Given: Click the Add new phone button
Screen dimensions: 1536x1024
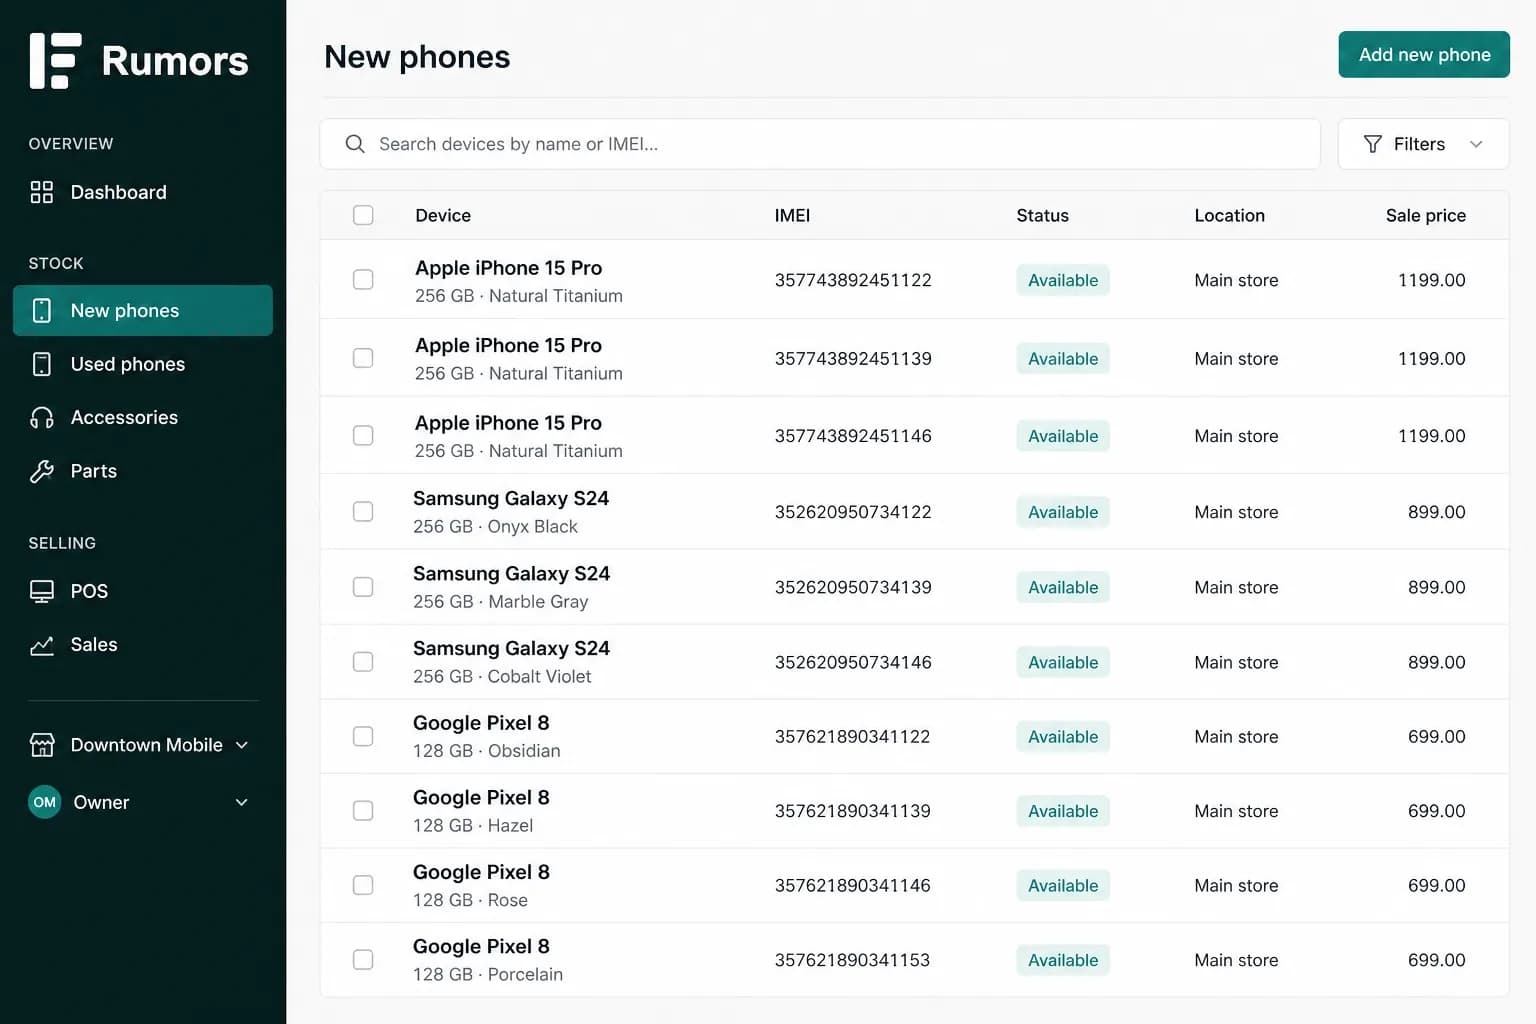Looking at the screenshot, I should coord(1424,55).
